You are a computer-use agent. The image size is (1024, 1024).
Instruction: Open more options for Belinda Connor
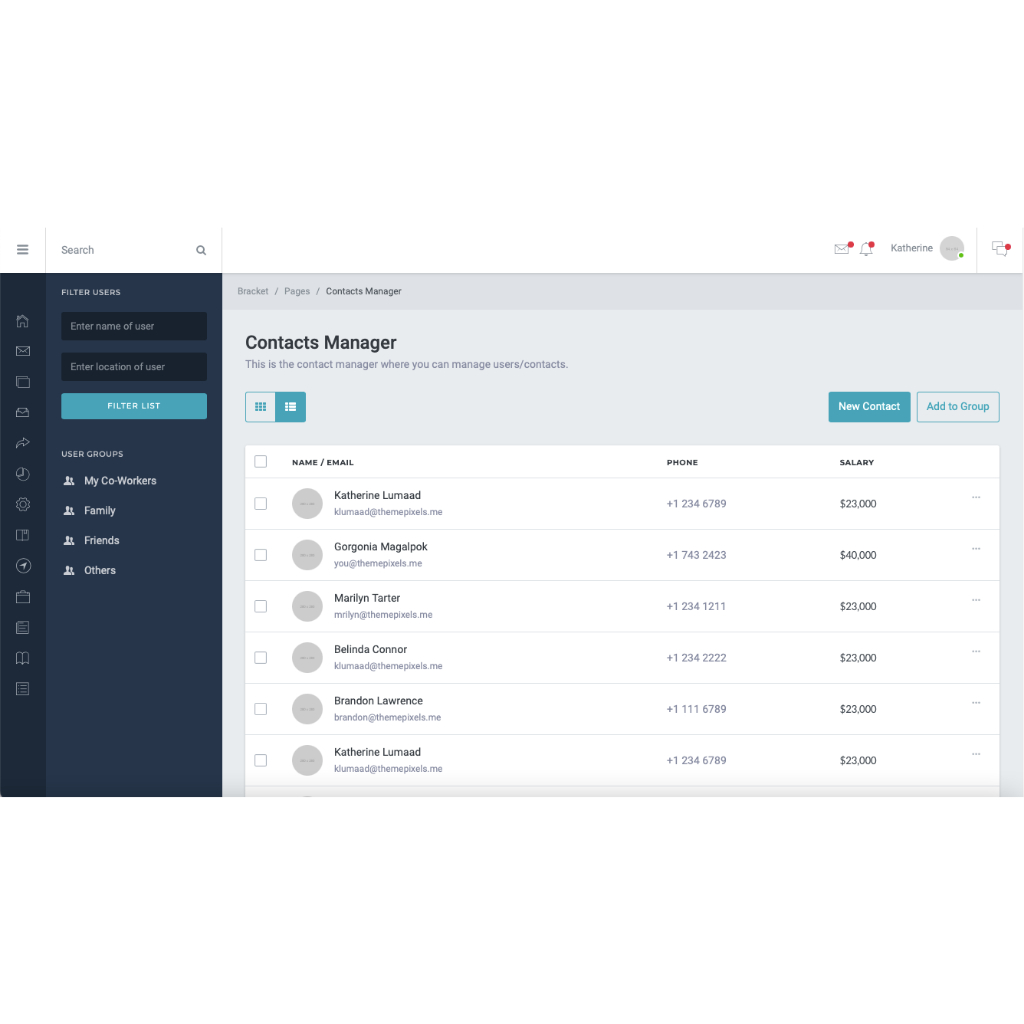976,651
